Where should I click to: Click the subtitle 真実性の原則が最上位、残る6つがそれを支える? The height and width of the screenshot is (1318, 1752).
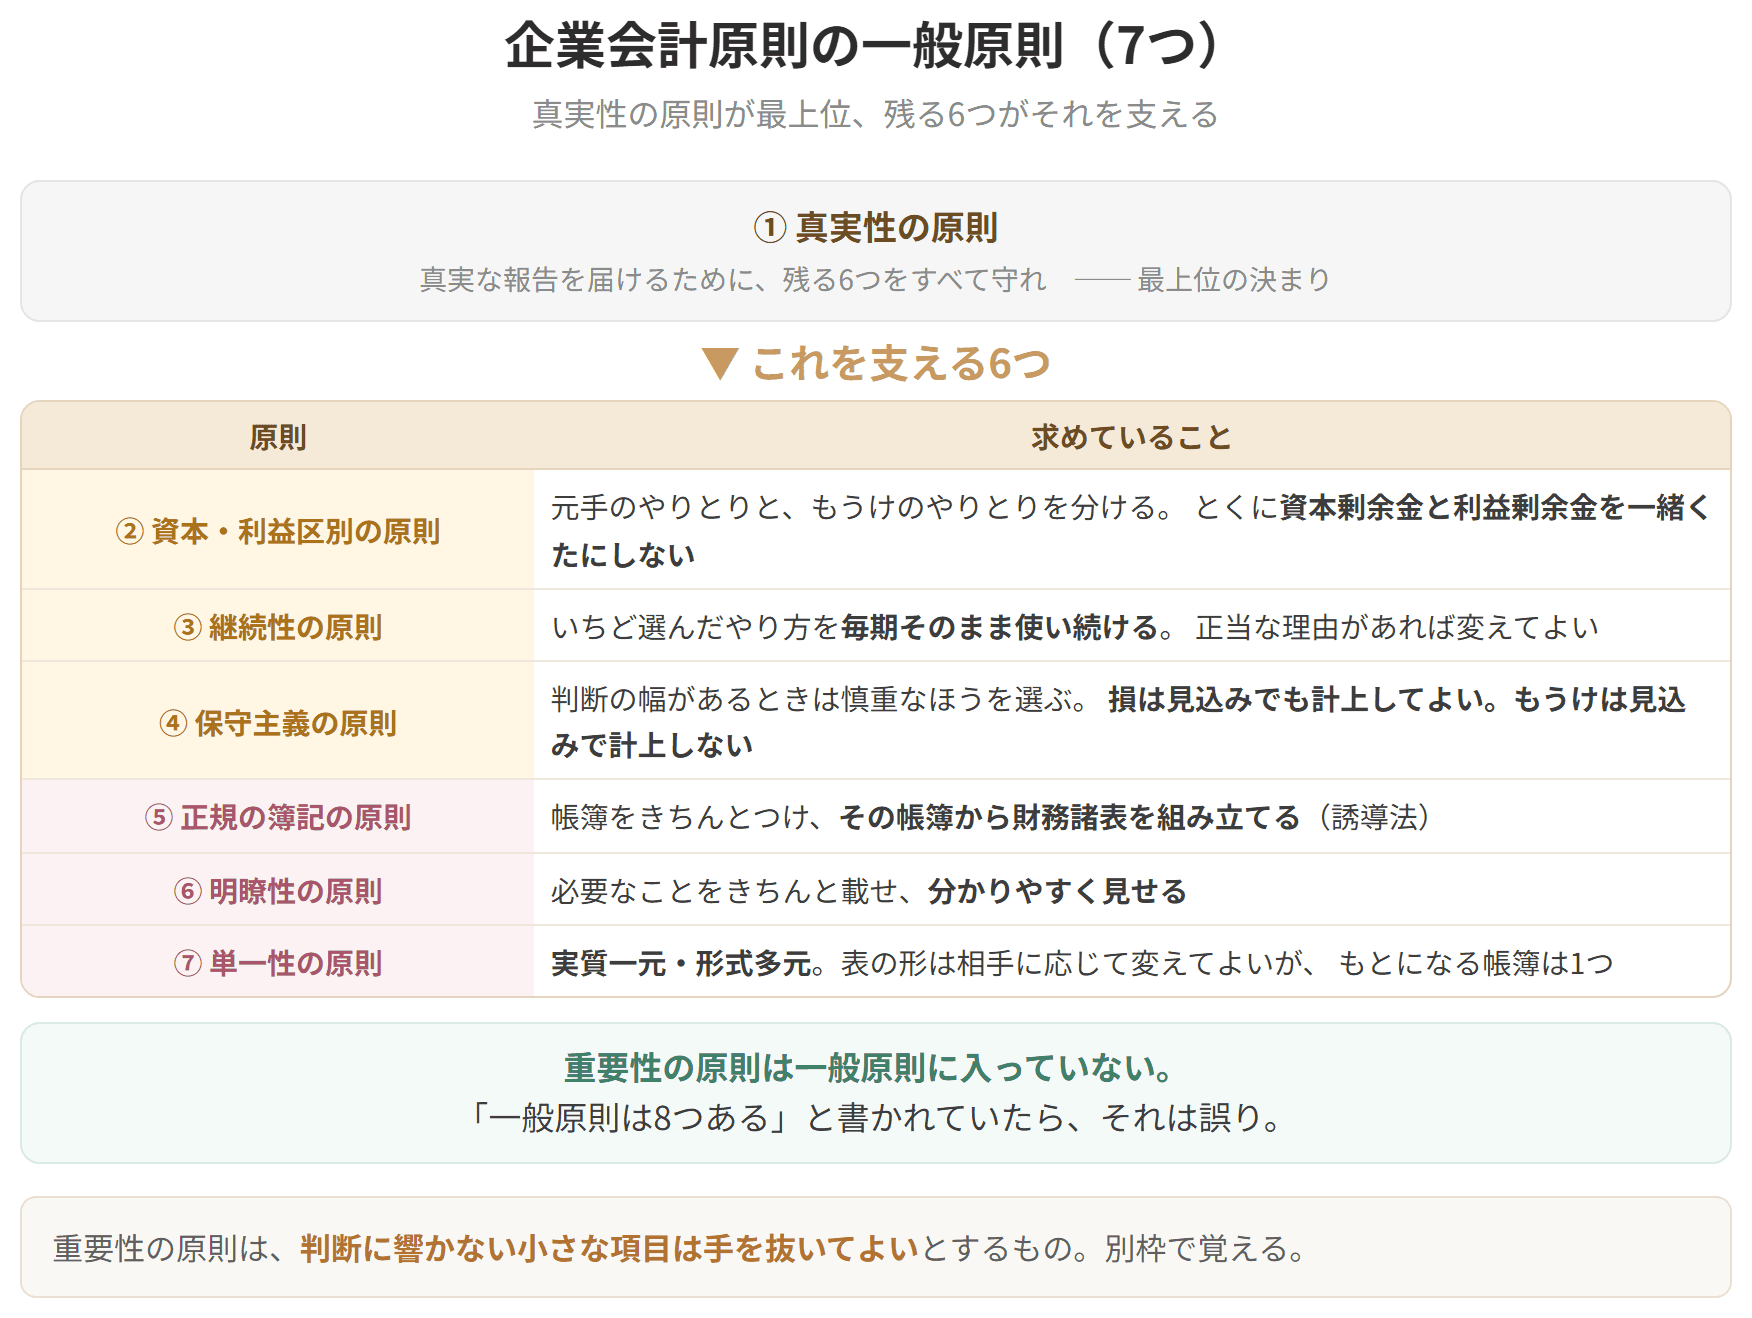[x=875, y=114]
